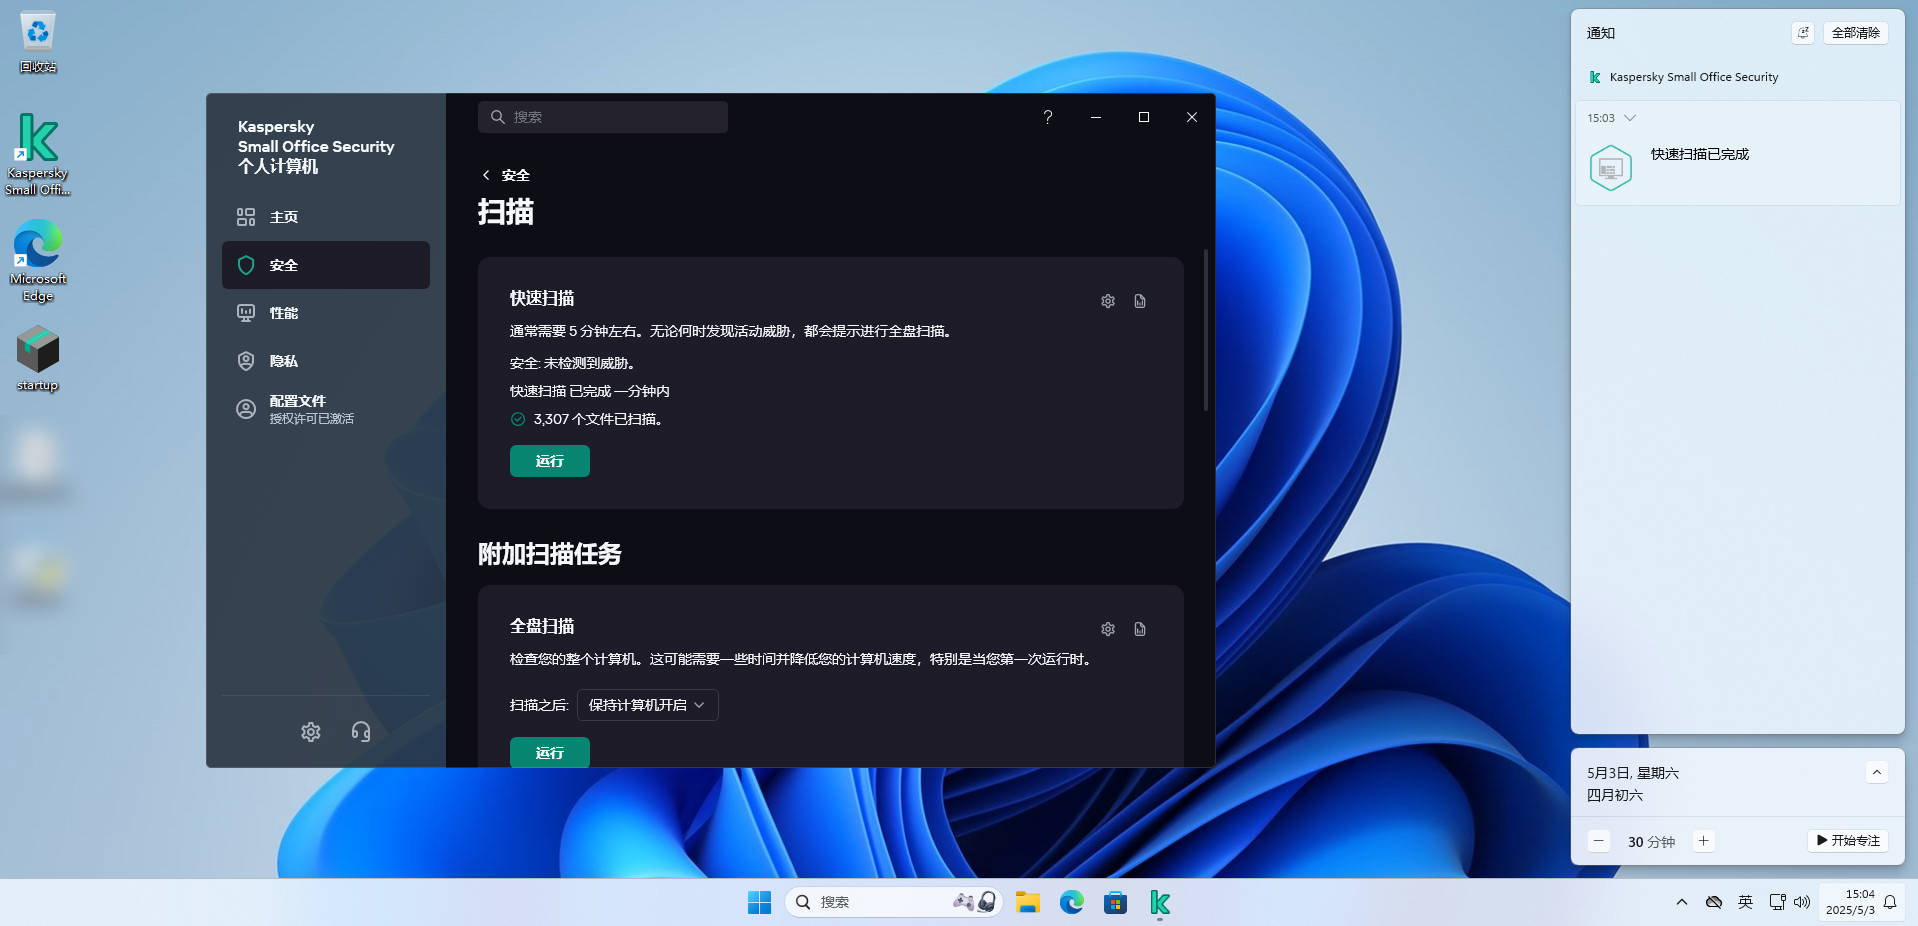Open the quick scan settings gear icon
This screenshot has width=1918, height=926.
pos(1107,301)
